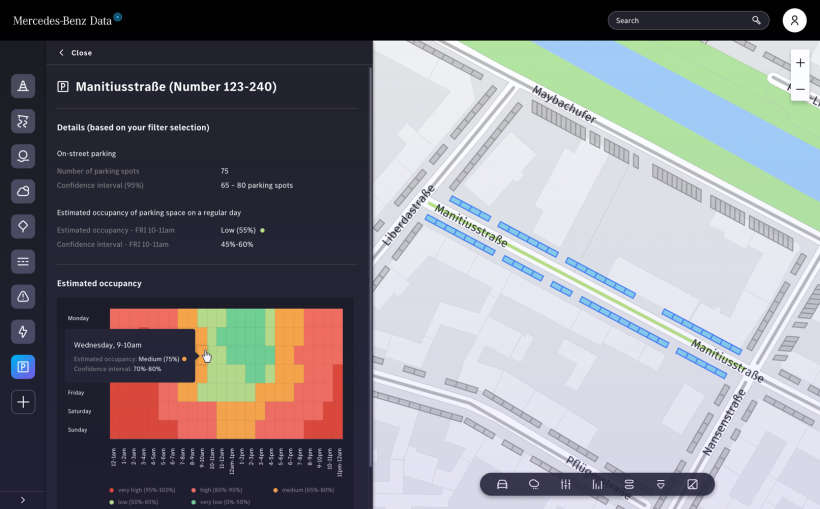This screenshot has height=509, width=820.
Task: Click the Friday row label in heatmap
Action: pyautogui.click(x=76, y=392)
